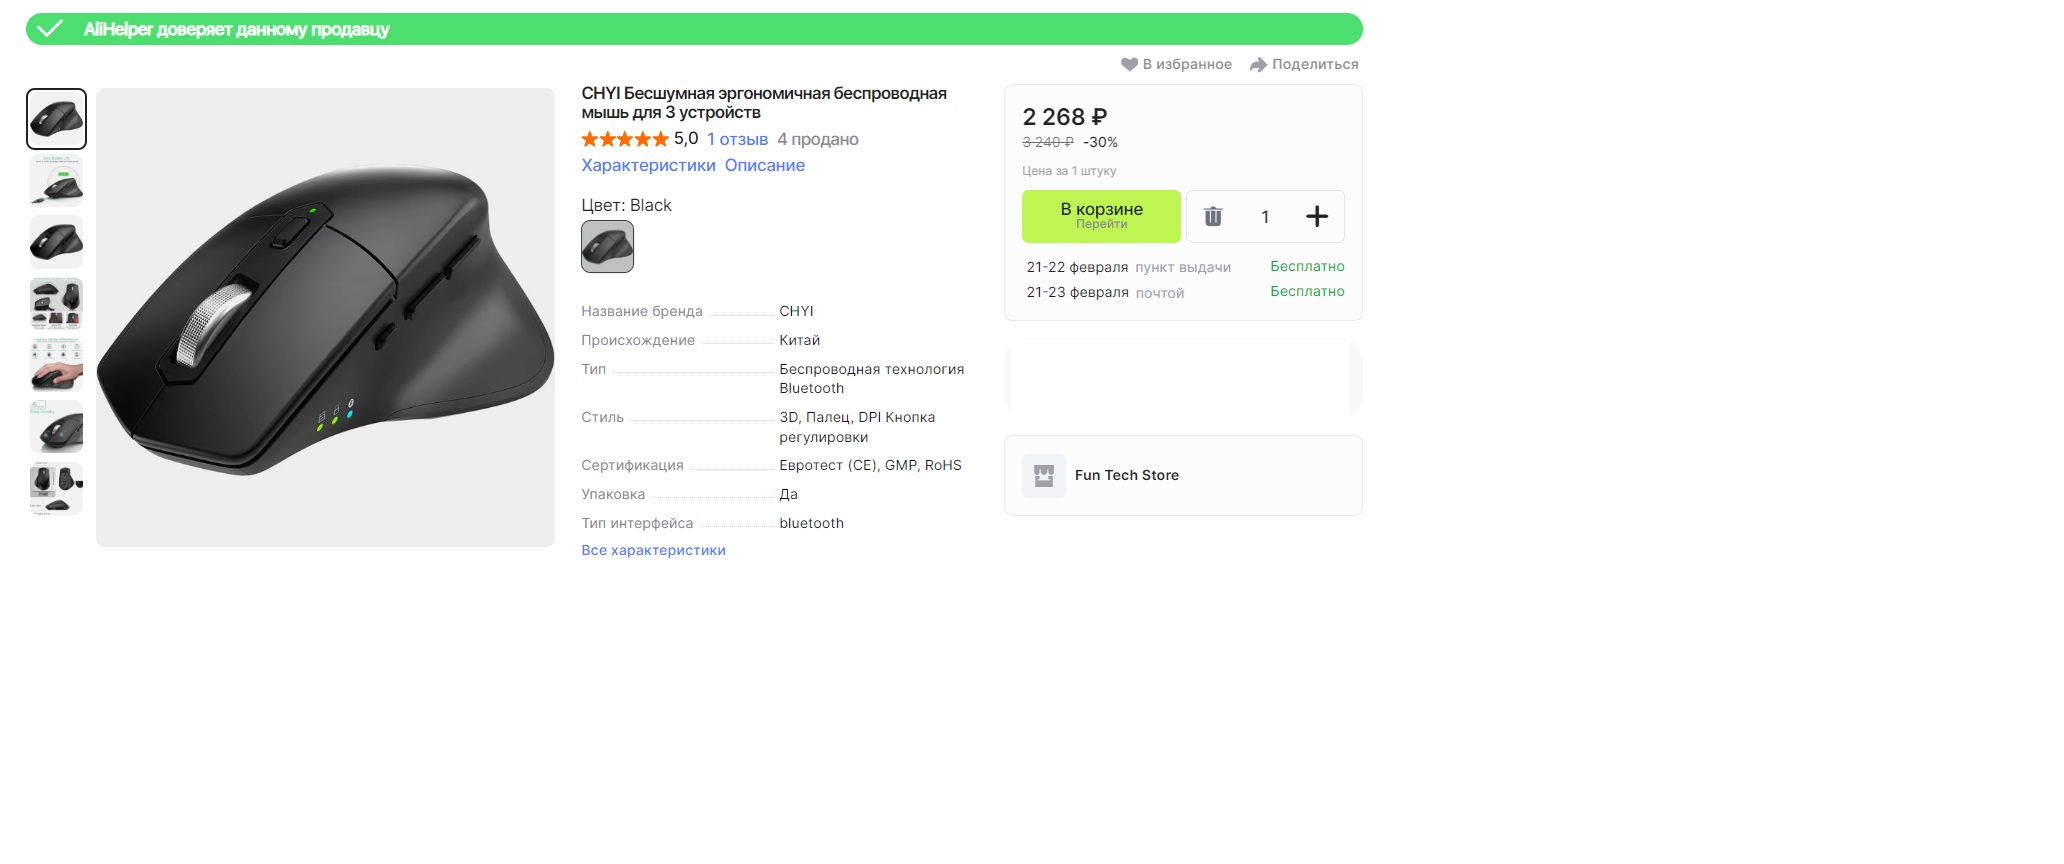
Task: Open the fourth thumbnail with multiple views
Action: (56, 304)
